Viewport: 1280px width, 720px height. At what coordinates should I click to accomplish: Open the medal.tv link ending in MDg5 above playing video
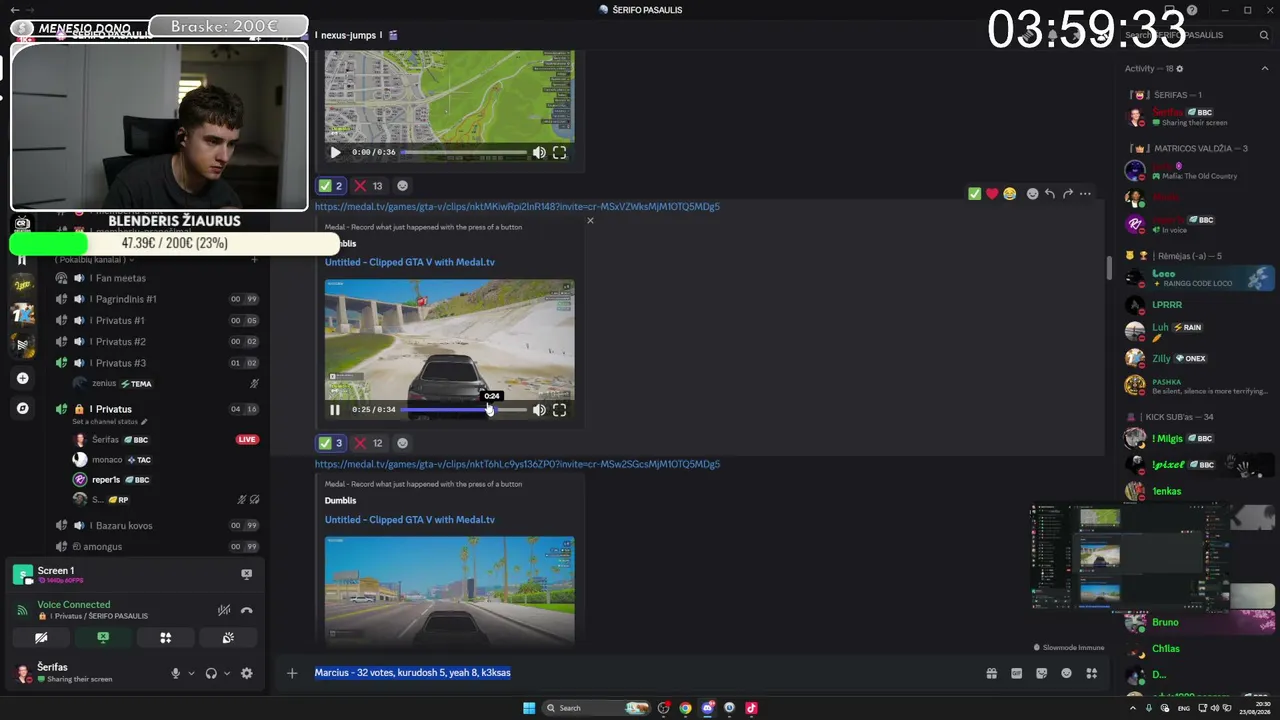pyautogui.click(x=517, y=207)
